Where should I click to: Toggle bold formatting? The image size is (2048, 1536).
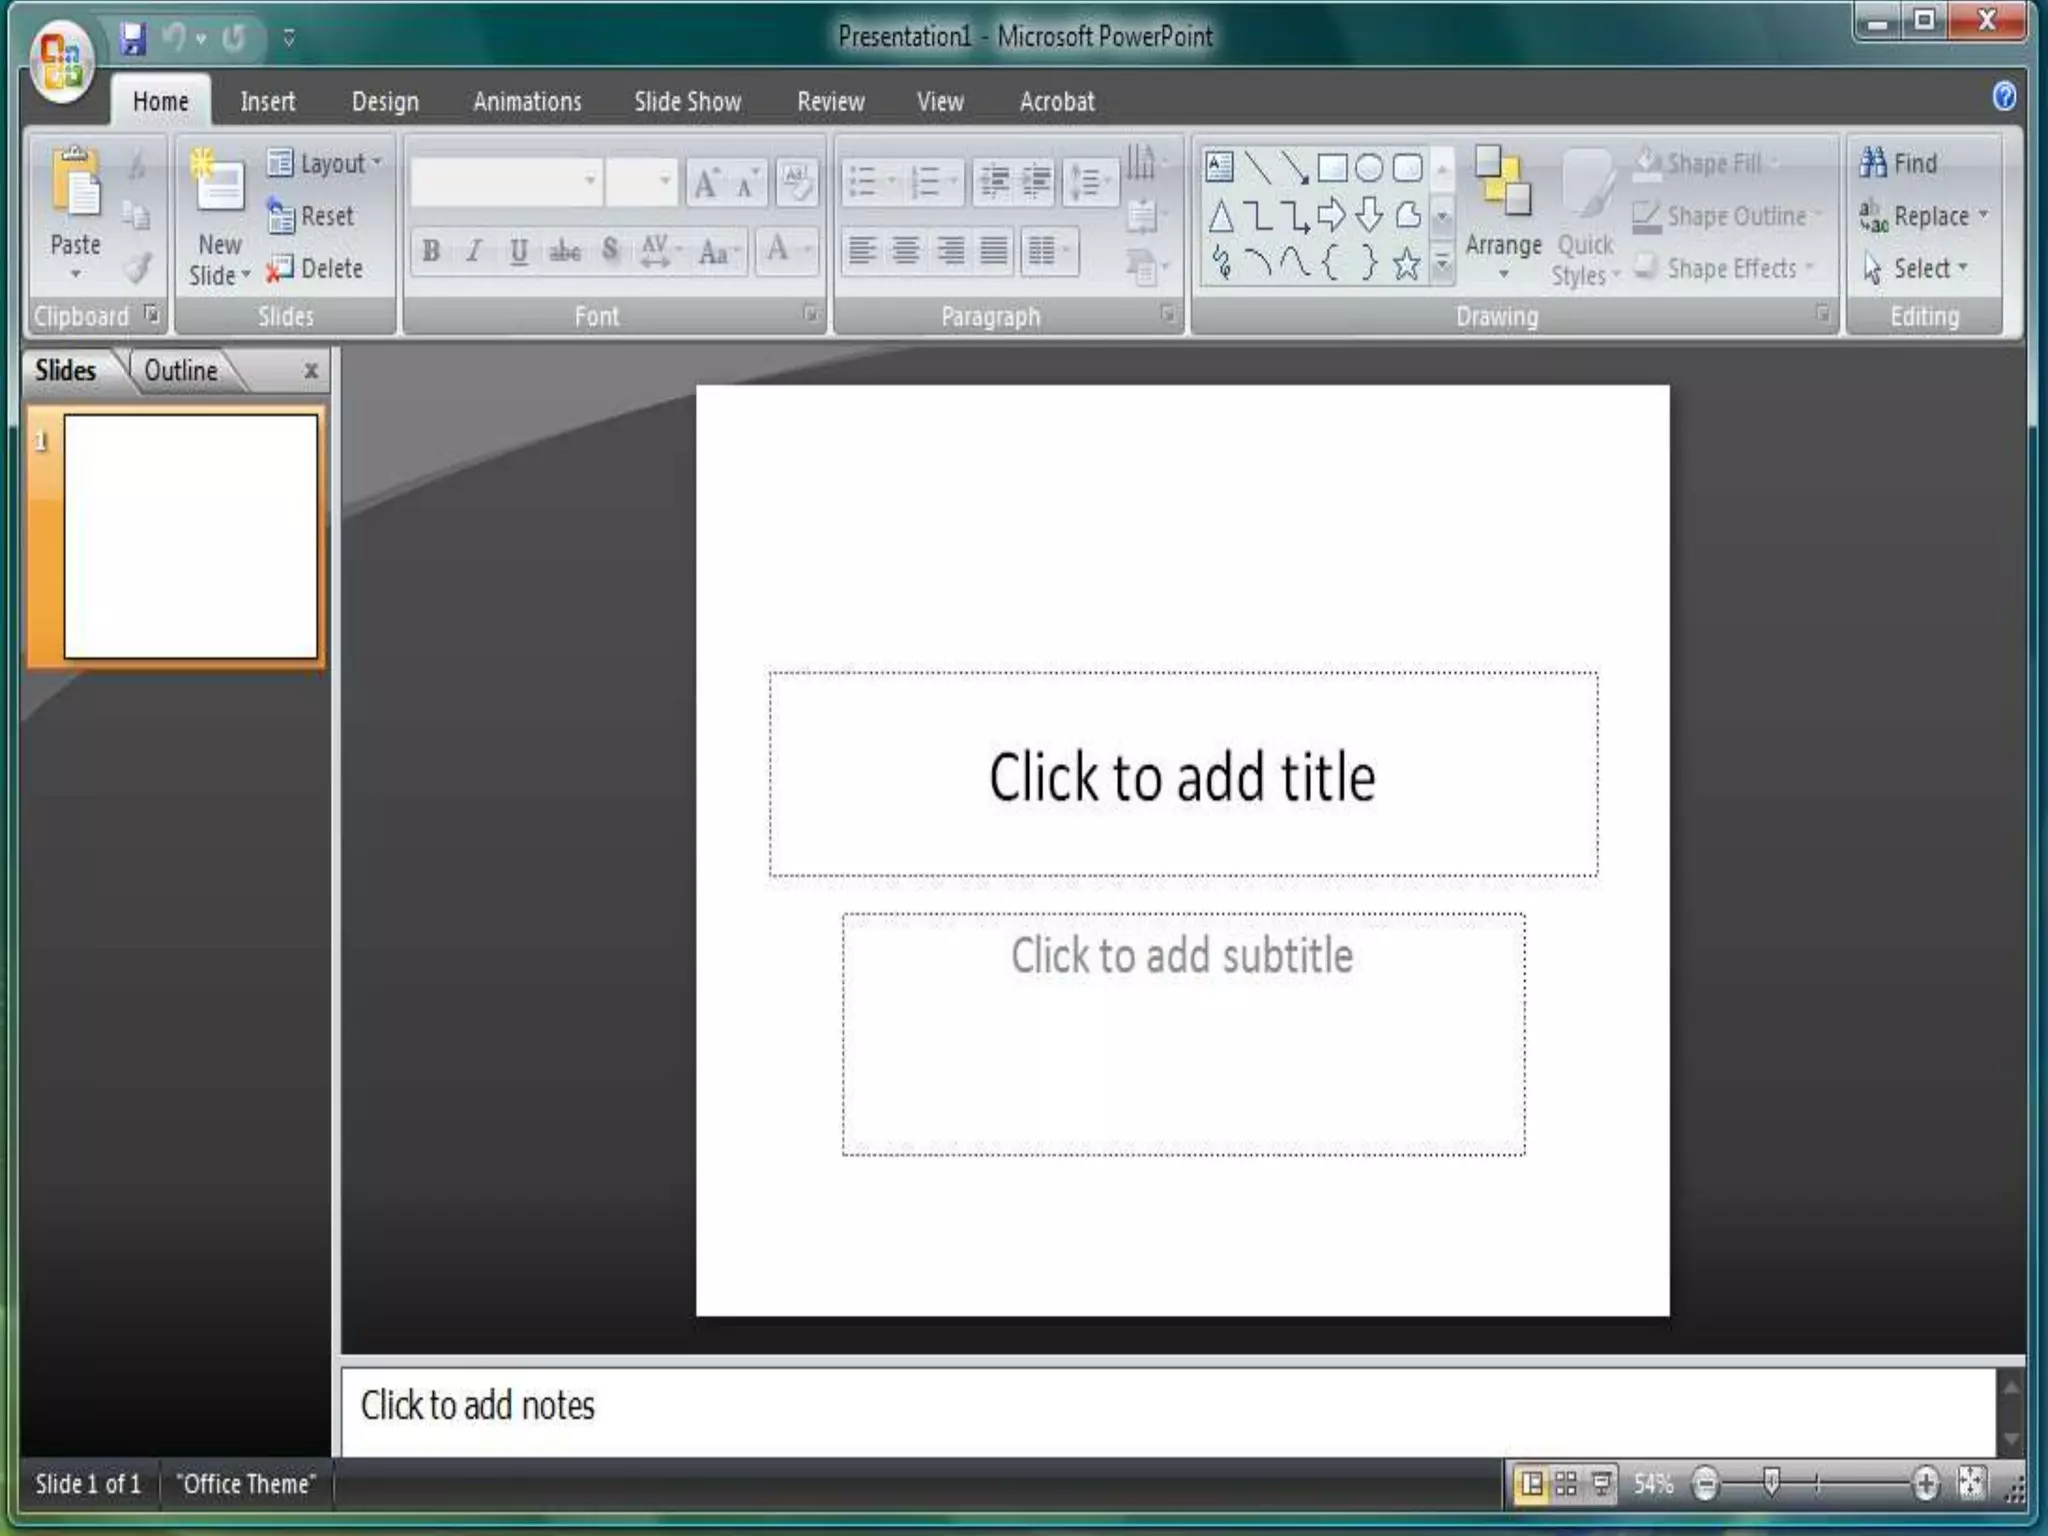tap(431, 251)
